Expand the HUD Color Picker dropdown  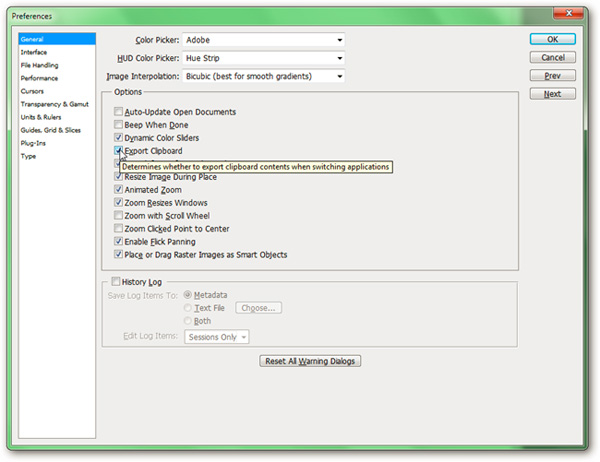click(340, 58)
